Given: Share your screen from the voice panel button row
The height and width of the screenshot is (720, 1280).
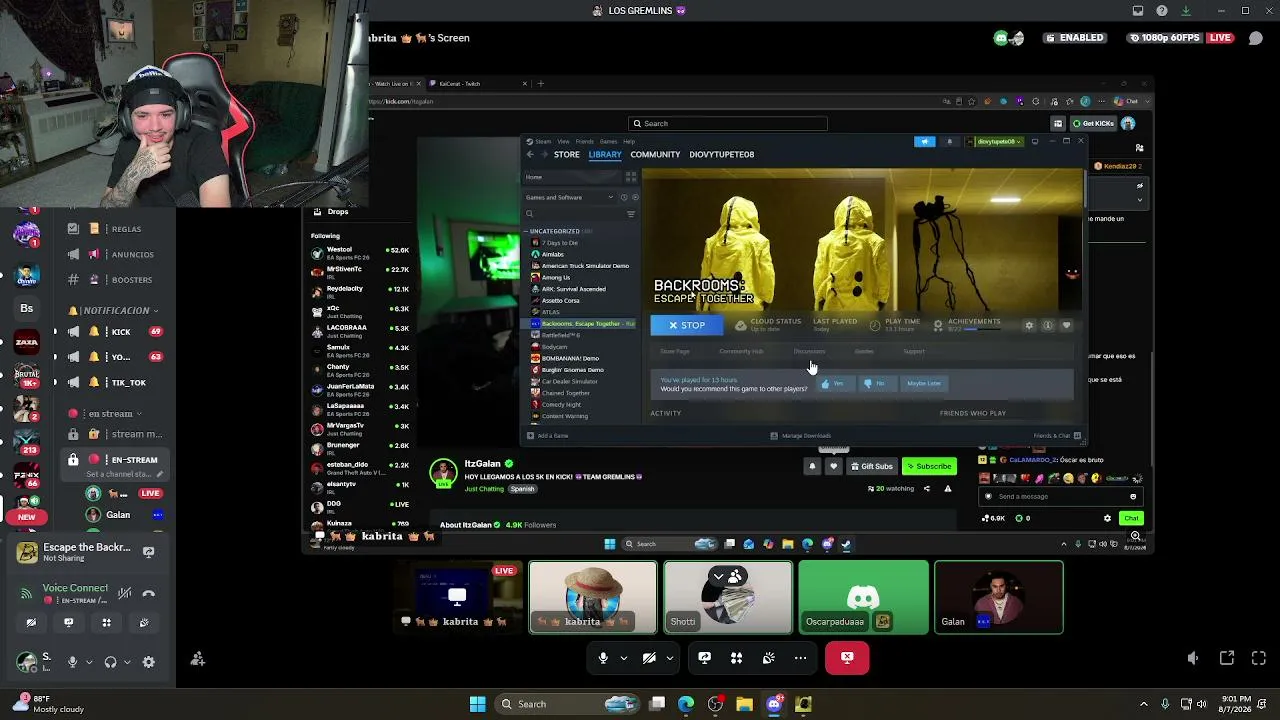Looking at the screenshot, I should tap(68, 622).
